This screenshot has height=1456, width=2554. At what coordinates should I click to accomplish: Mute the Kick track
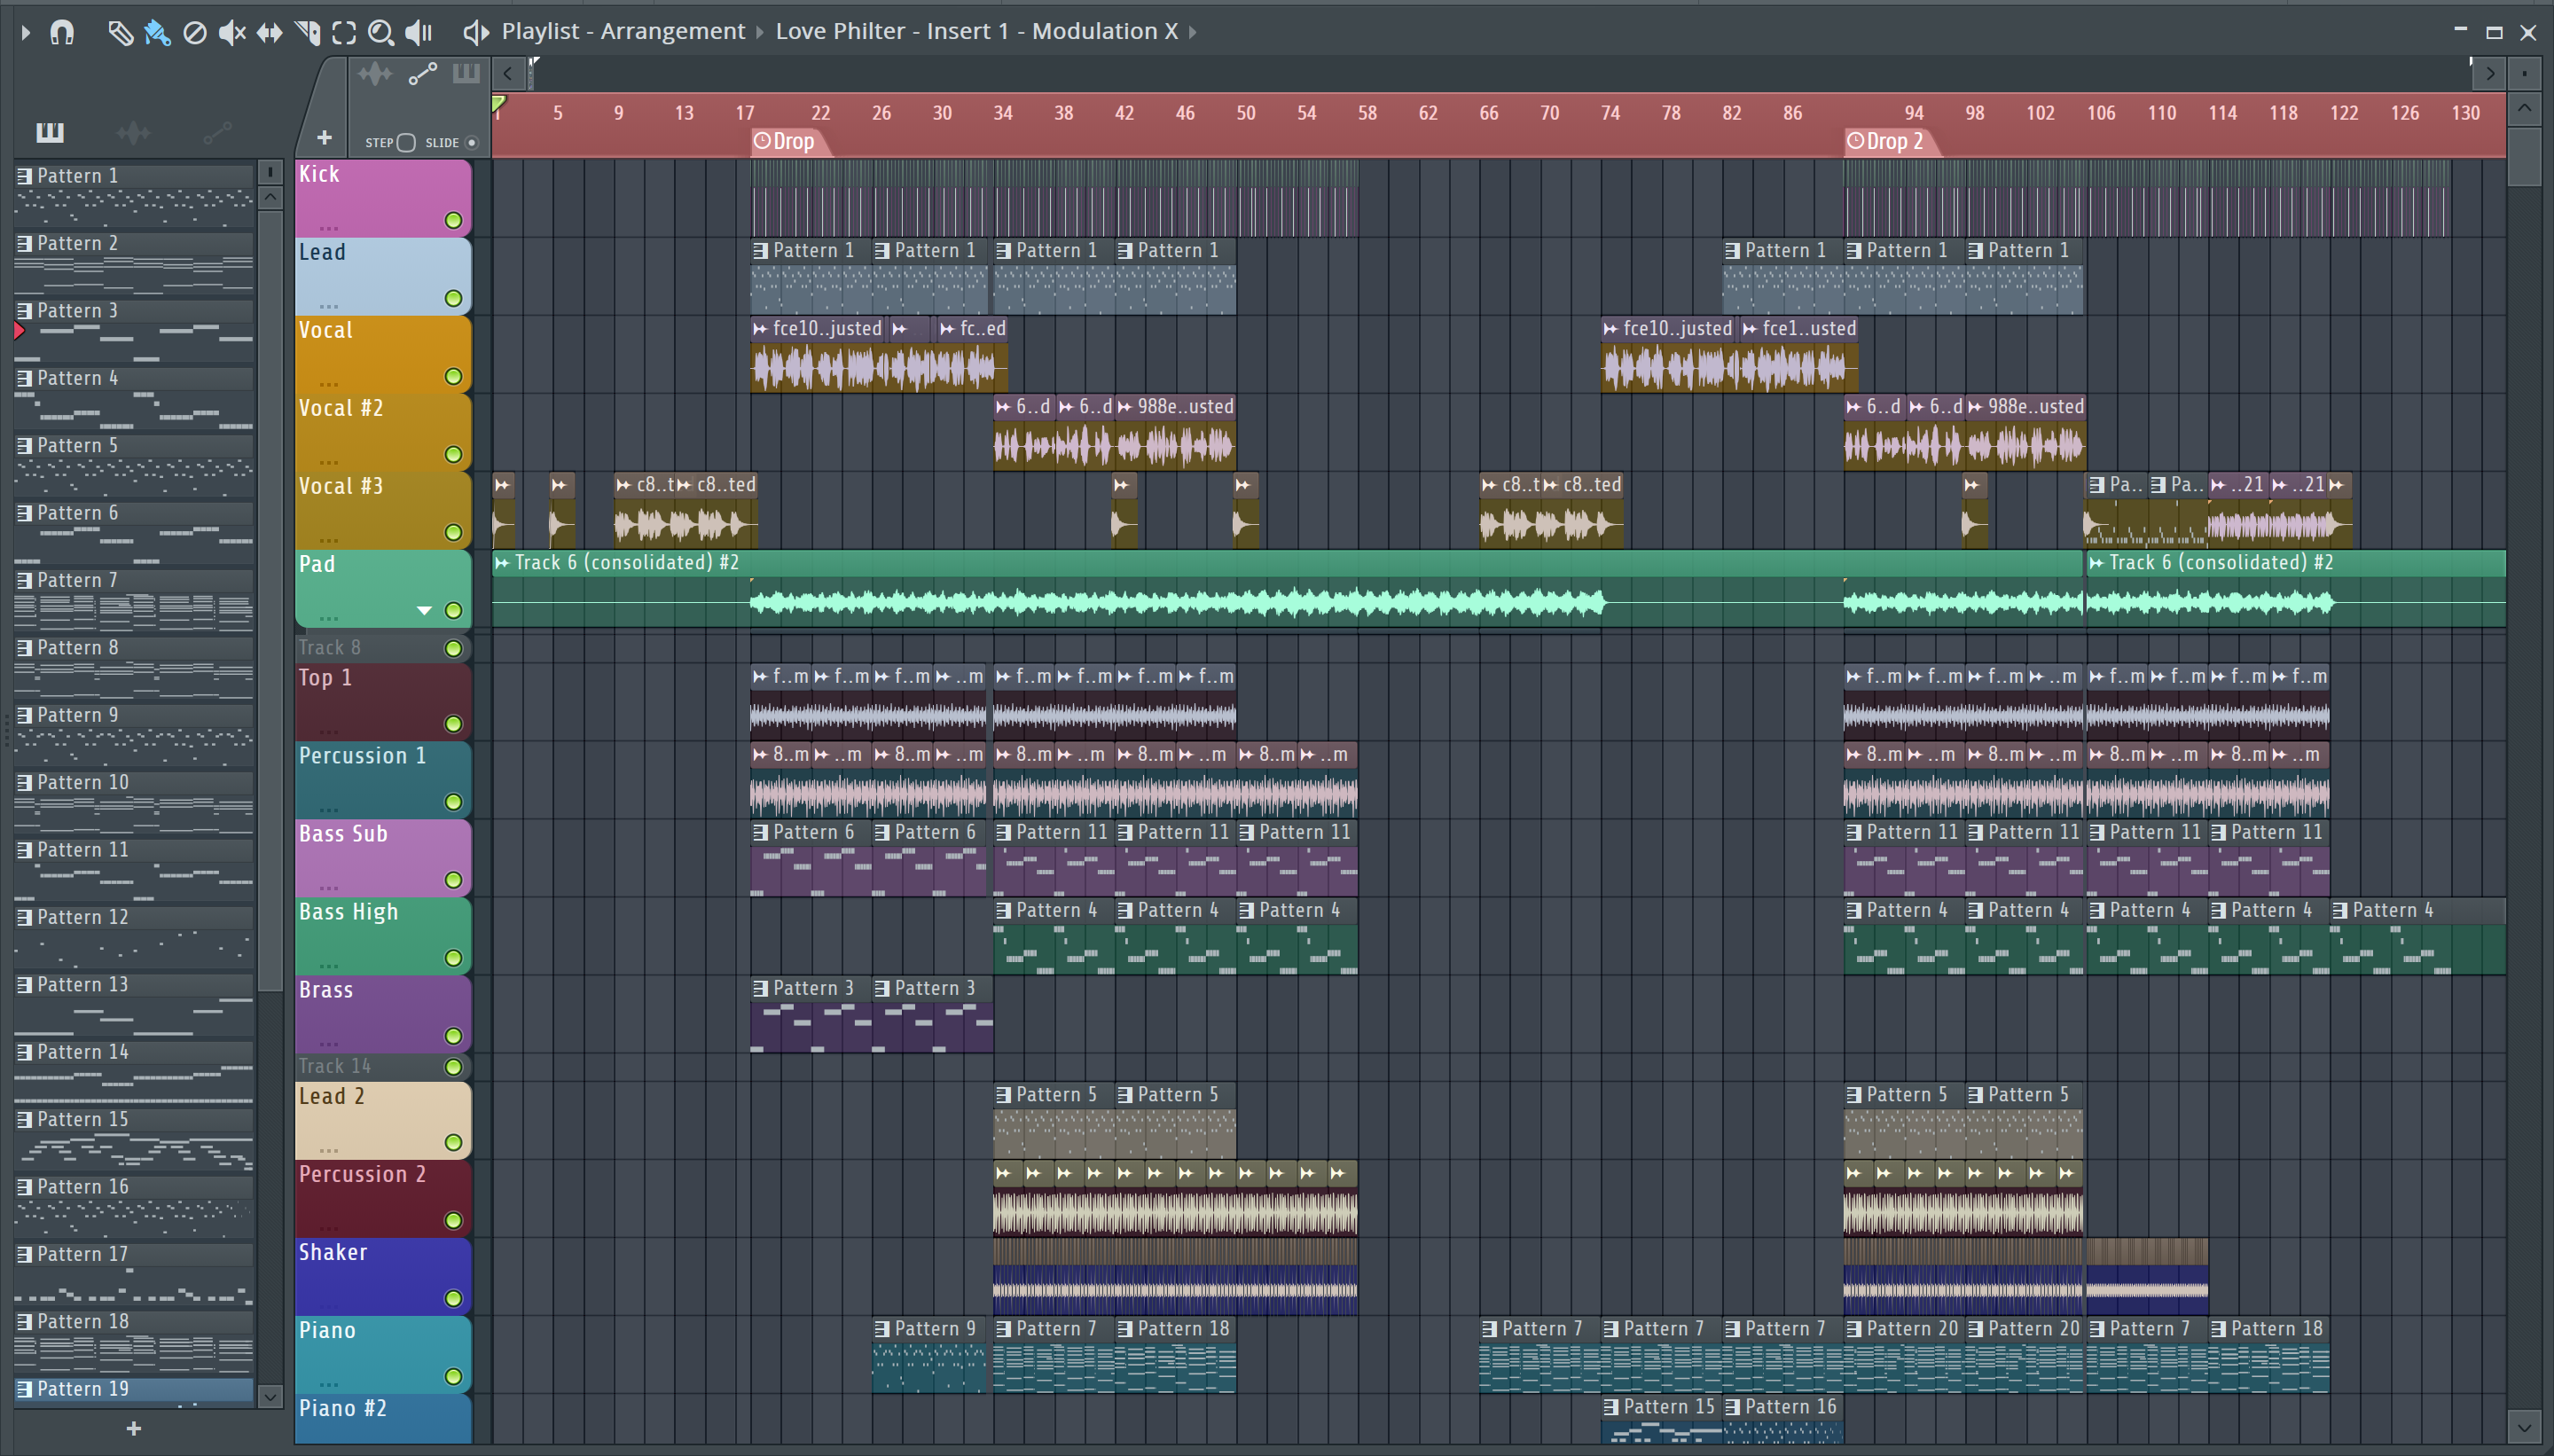click(x=453, y=220)
